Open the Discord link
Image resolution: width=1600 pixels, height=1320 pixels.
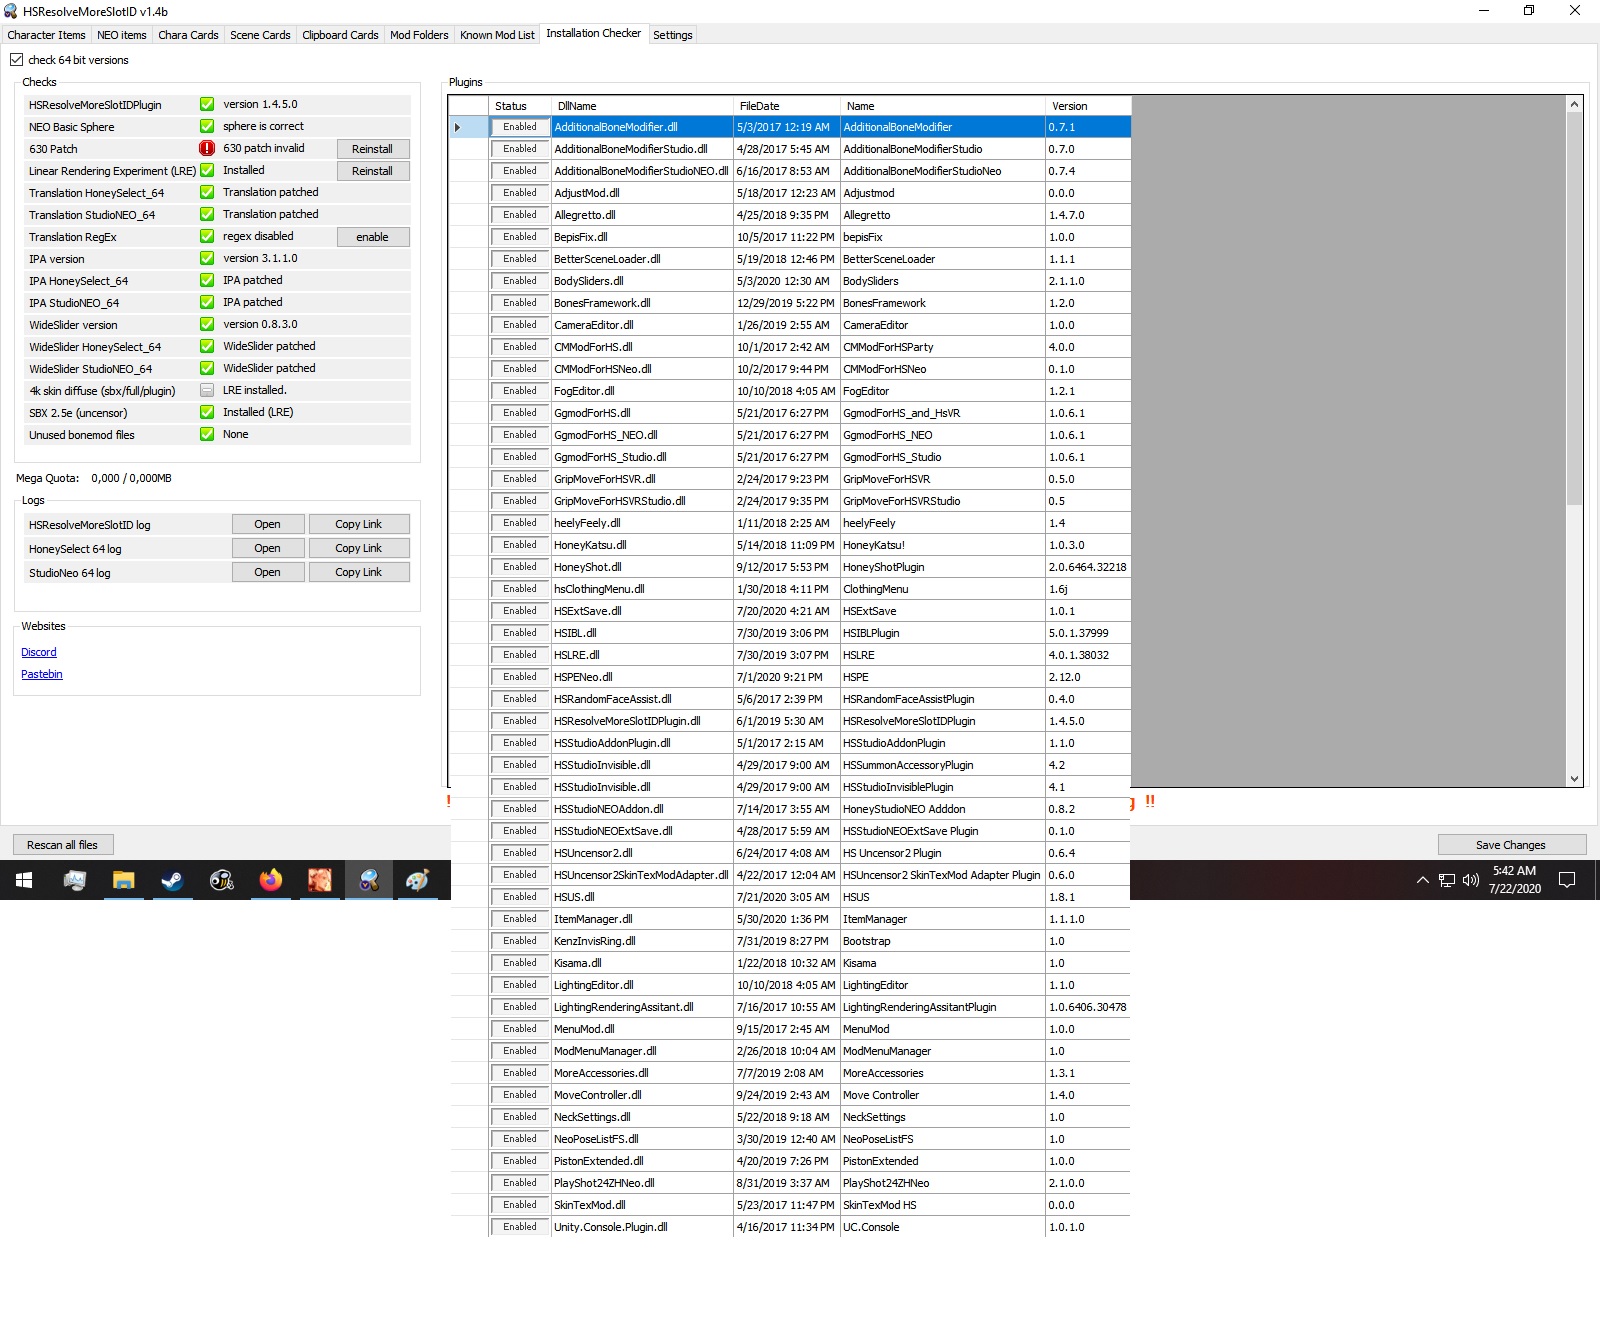[x=39, y=652]
